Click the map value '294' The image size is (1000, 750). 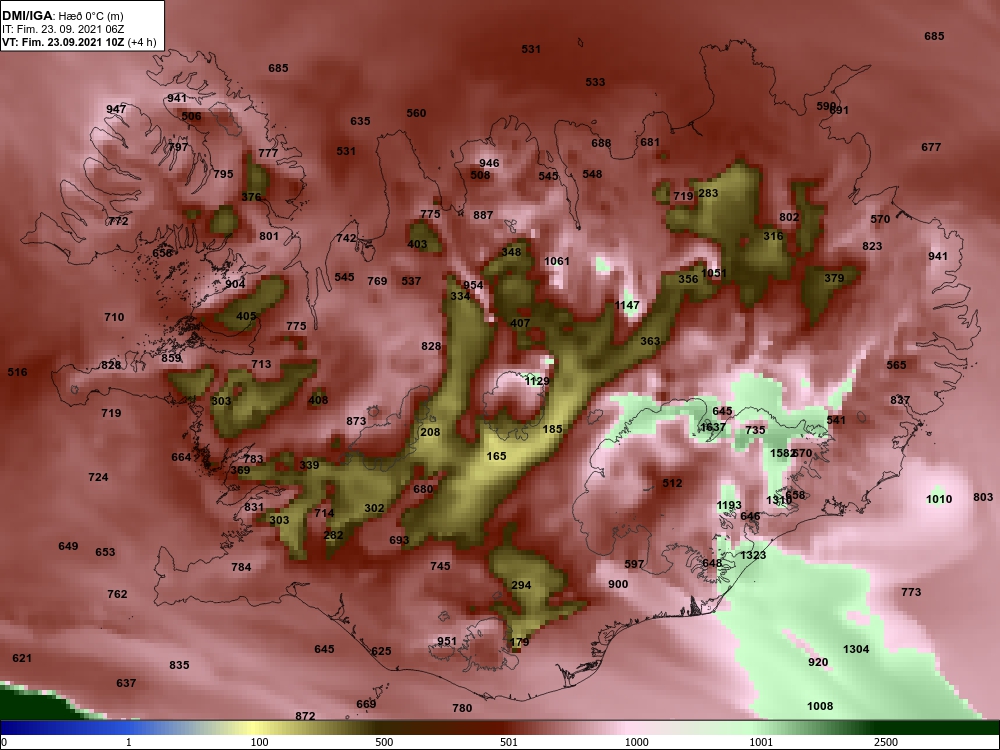pyautogui.click(x=521, y=585)
